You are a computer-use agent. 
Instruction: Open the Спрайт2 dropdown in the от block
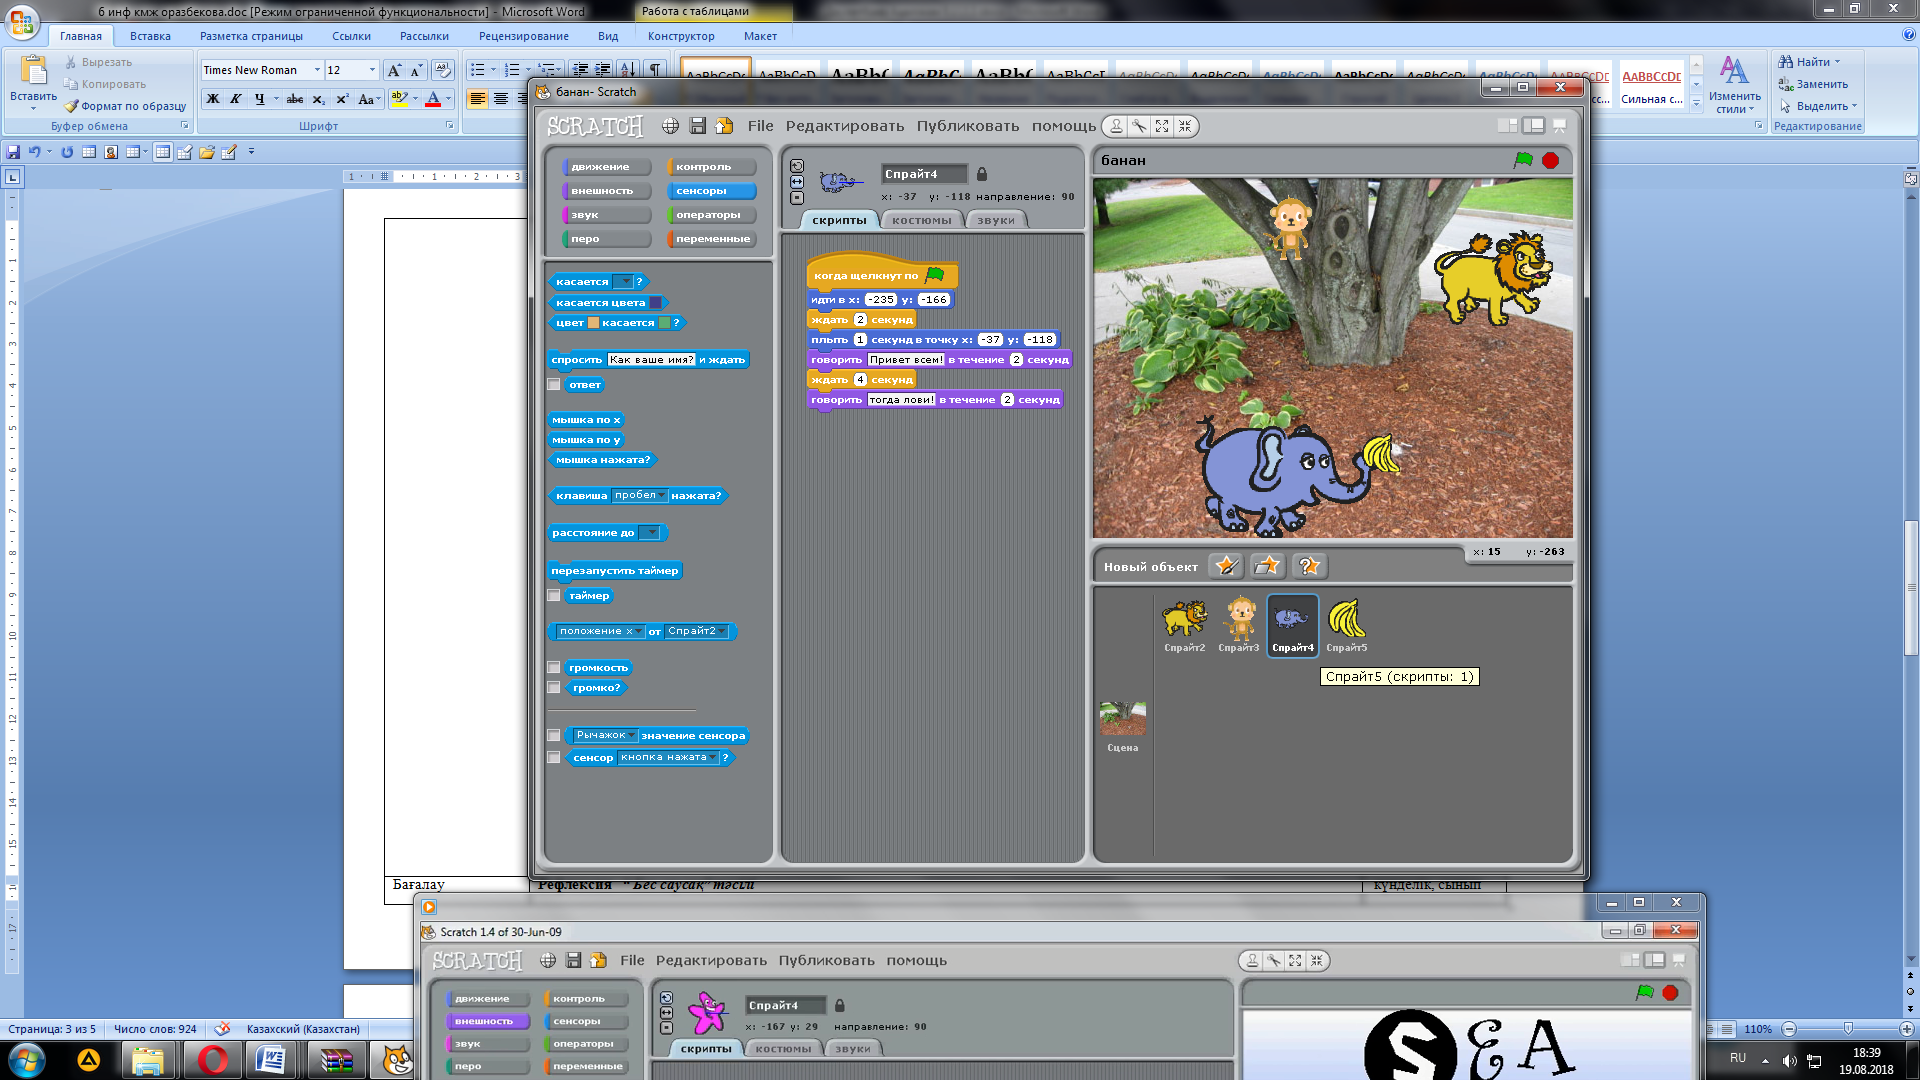(x=697, y=632)
